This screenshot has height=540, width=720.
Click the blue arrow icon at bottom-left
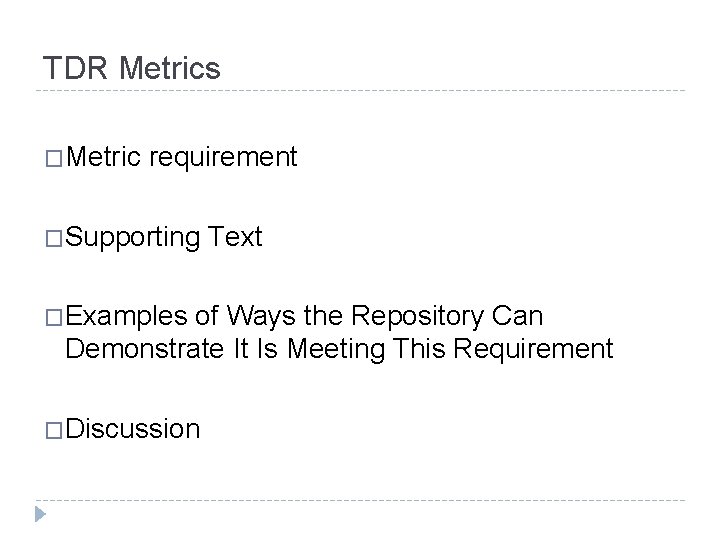[42, 515]
